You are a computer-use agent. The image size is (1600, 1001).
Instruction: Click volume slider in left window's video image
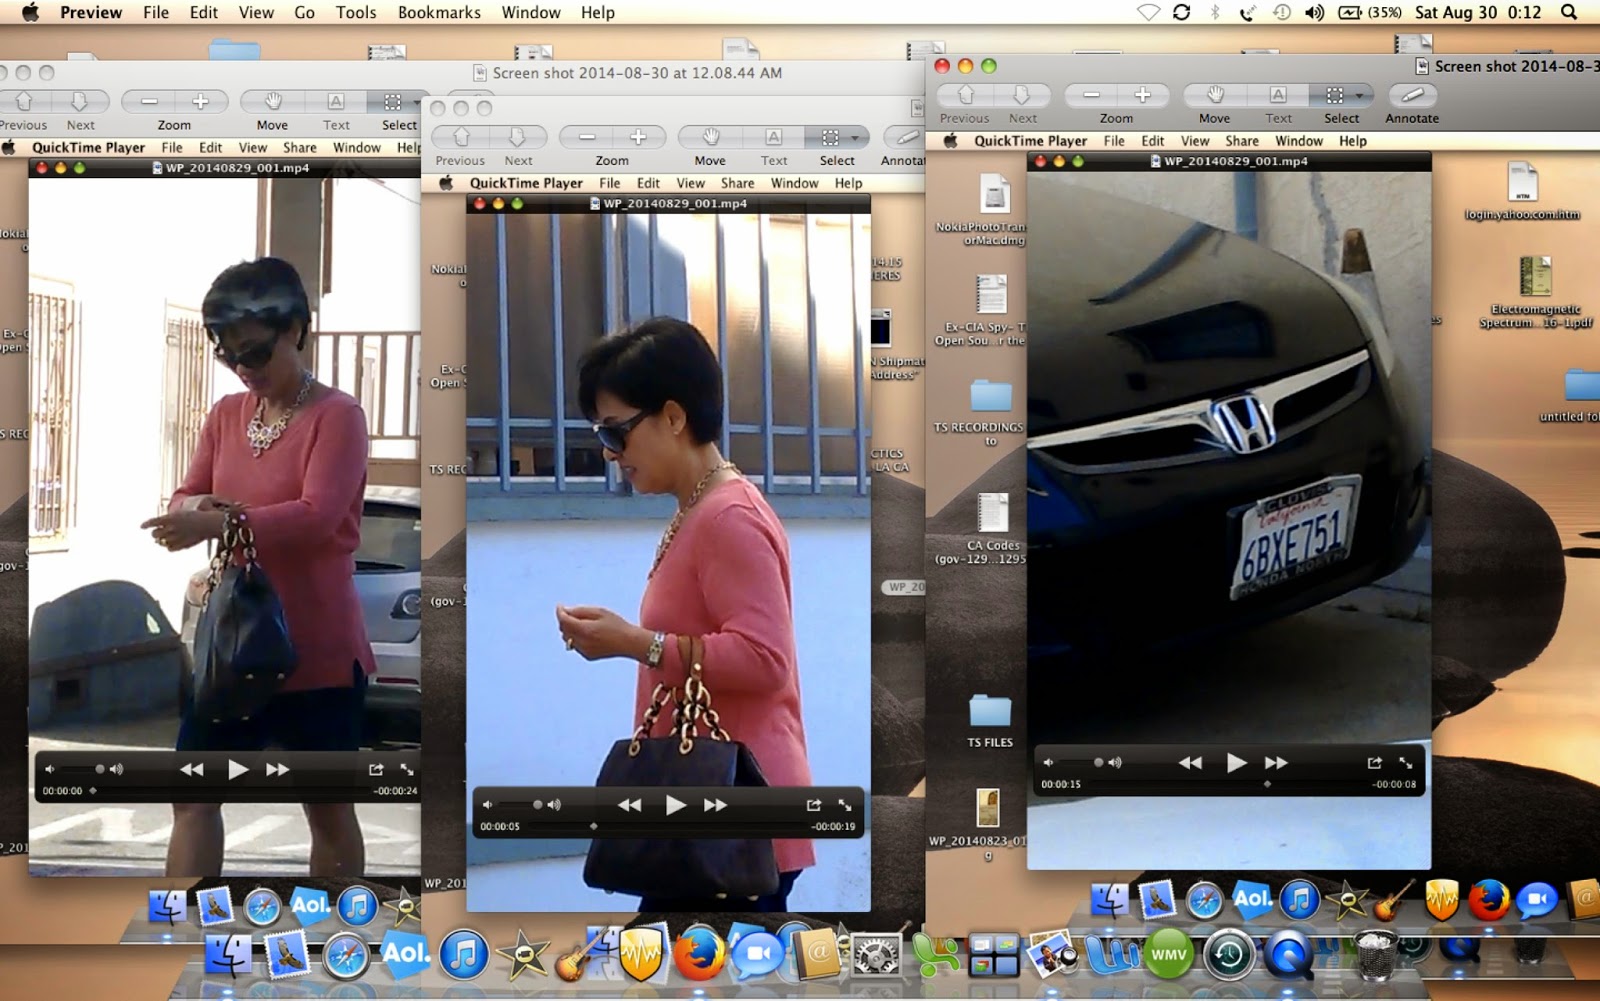(83, 769)
